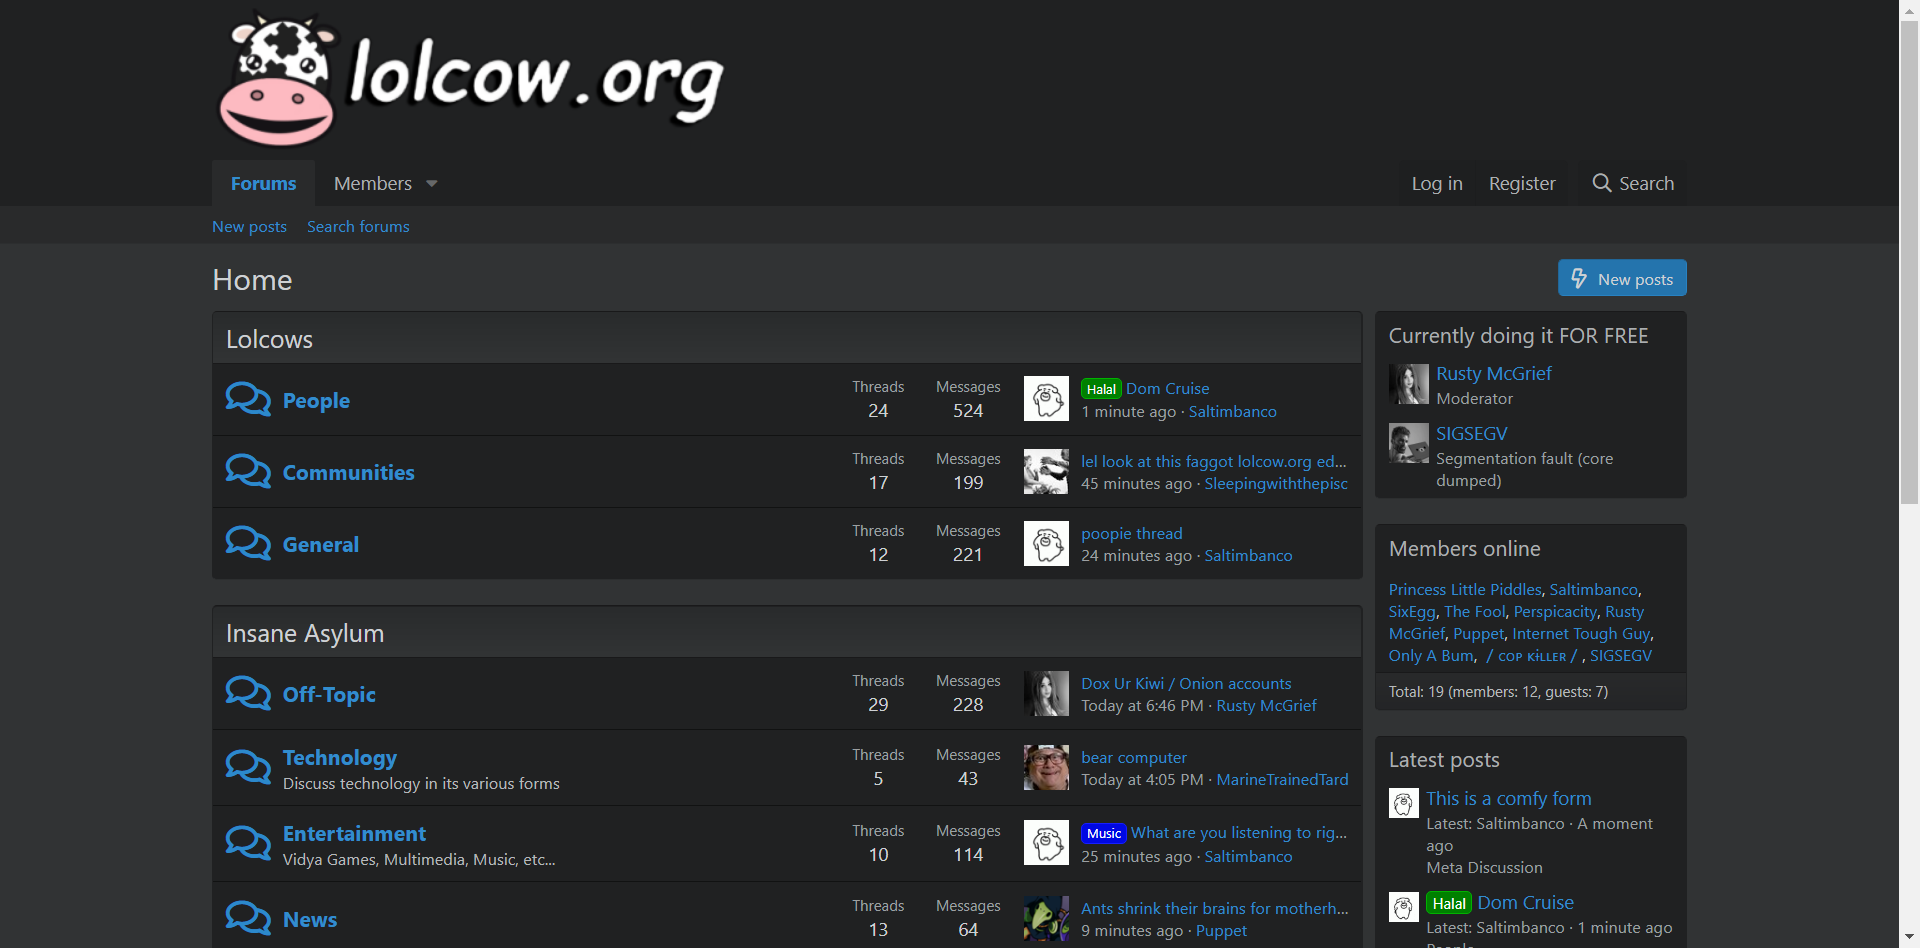Open avatar beside poopie thread
This screenshot has height=948, width=1920.
(1046, 543)
